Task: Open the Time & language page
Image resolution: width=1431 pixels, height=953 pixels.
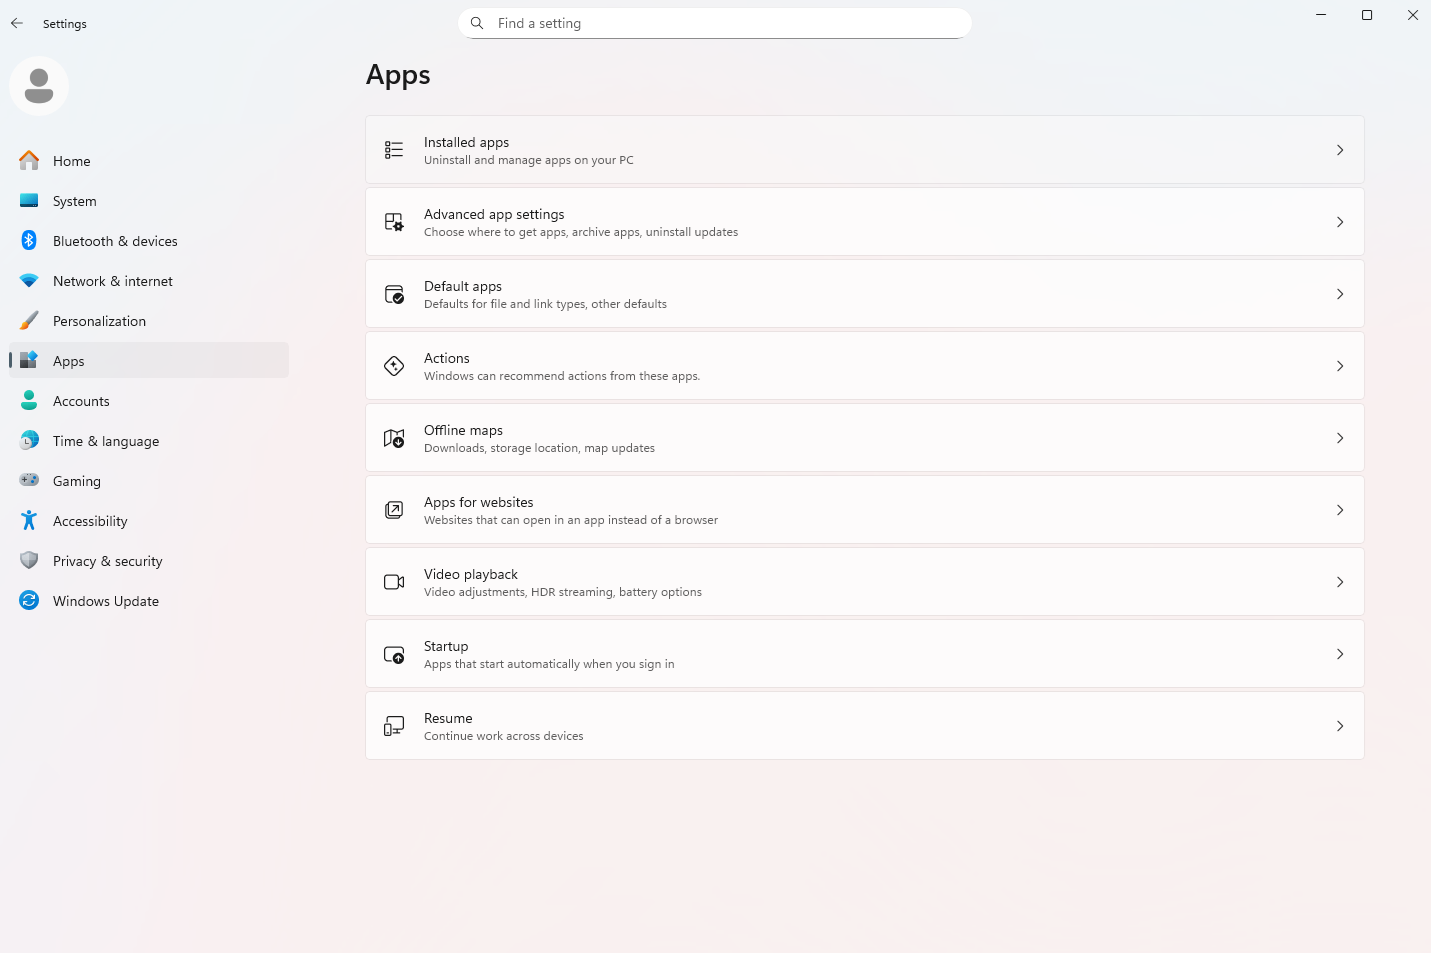Action: coord(105,441)
